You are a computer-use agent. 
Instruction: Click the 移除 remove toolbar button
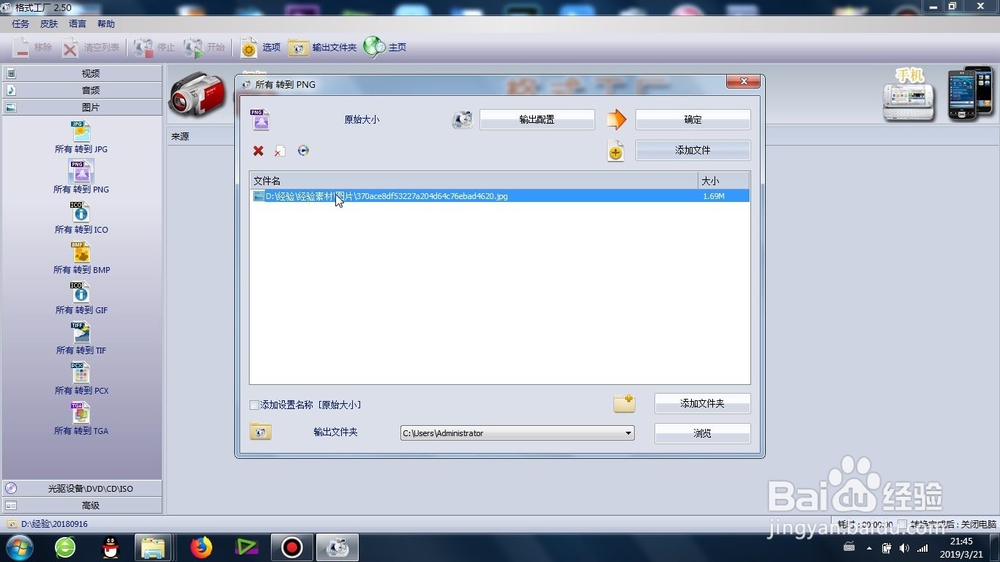coord(33,47)
